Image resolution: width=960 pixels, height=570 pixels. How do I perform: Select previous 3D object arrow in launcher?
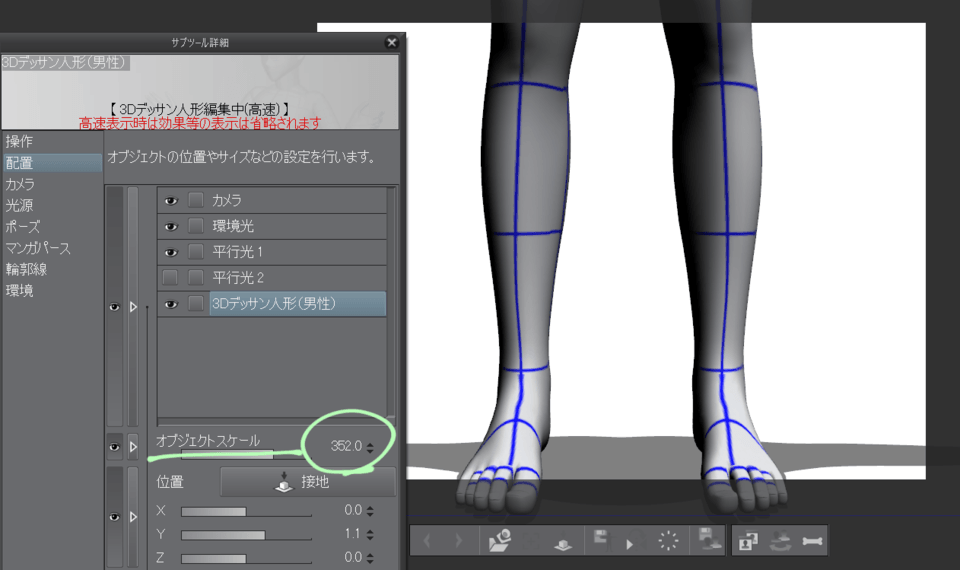(427, 541)
